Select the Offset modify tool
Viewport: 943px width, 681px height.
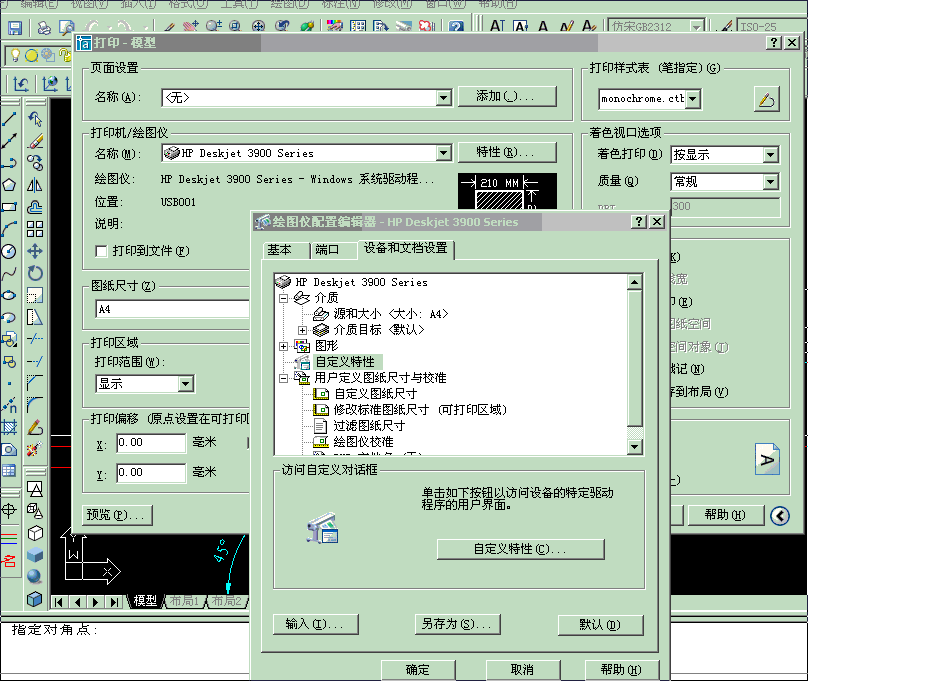pyautogui.click(x=35, y=207)
